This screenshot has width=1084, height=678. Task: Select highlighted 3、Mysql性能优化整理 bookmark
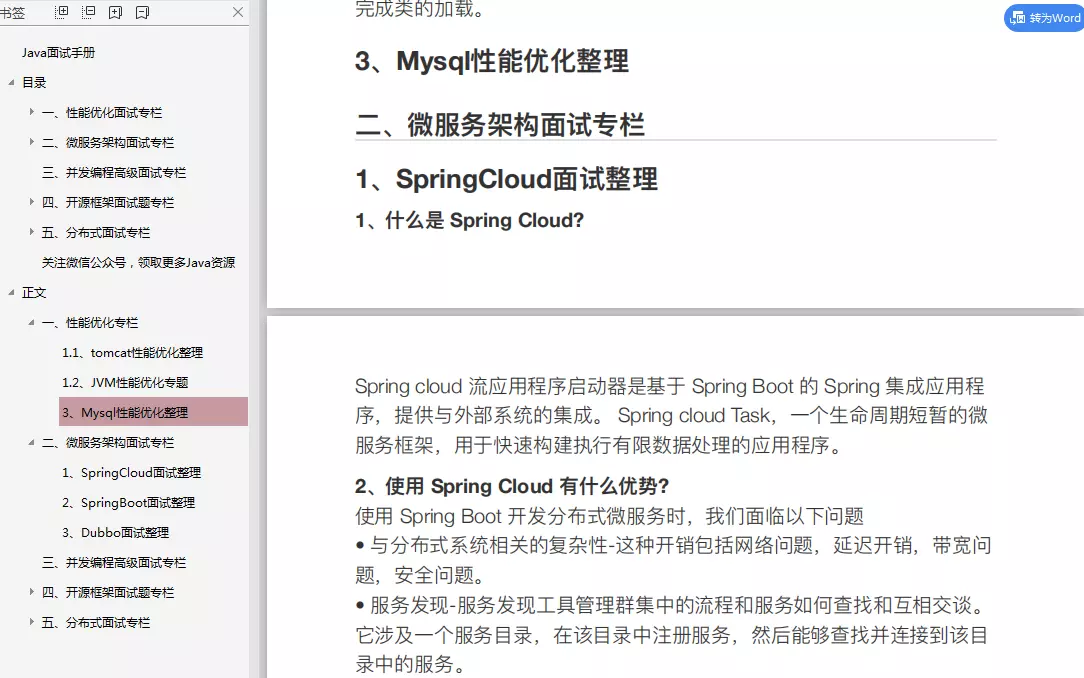(x=153, y=413)
